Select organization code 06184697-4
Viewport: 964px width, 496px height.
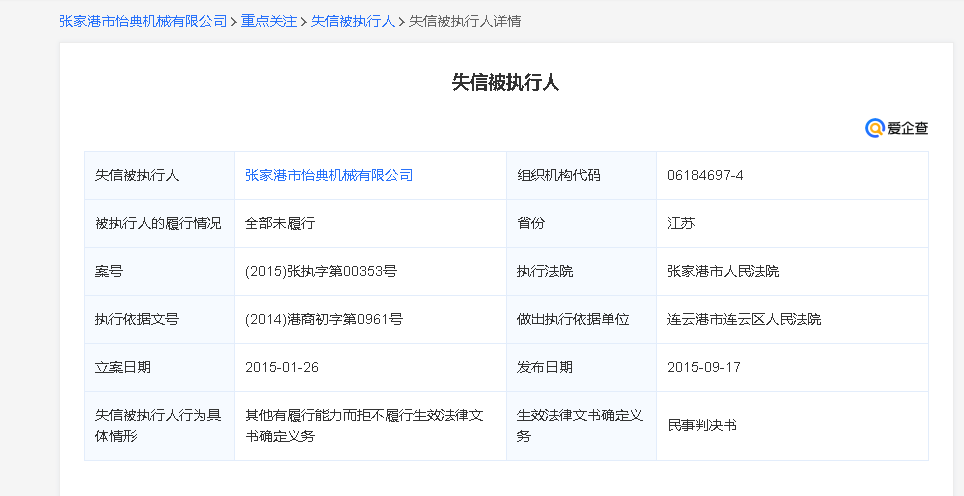tap(705, 175)
